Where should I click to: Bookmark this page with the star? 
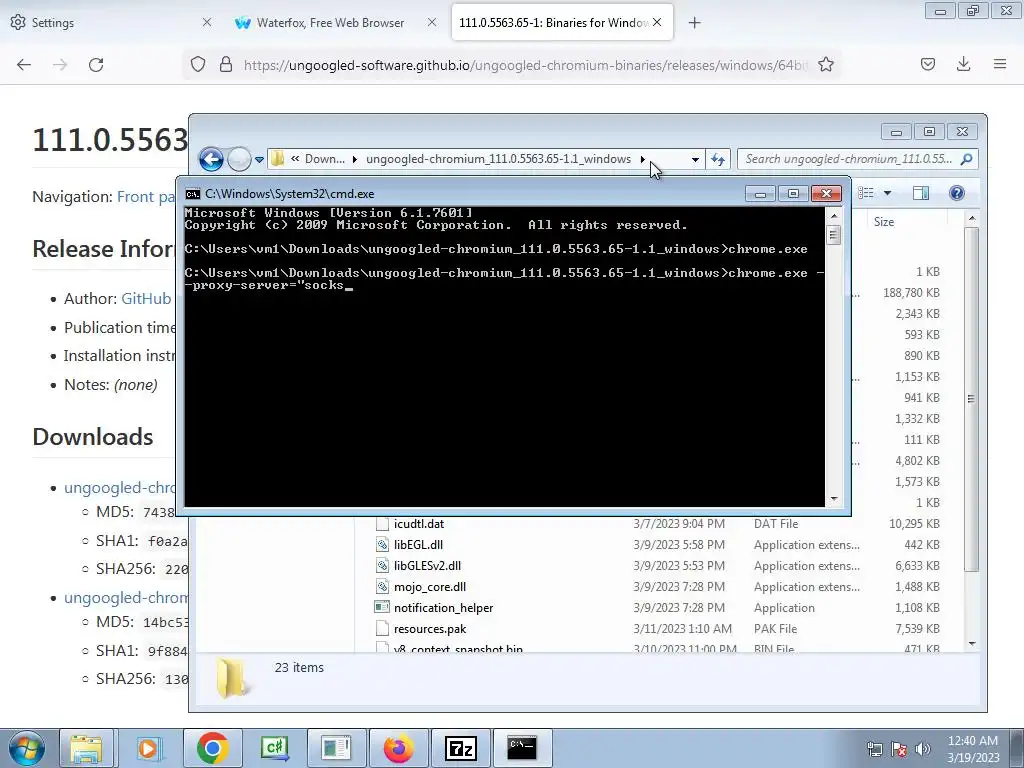825,64
